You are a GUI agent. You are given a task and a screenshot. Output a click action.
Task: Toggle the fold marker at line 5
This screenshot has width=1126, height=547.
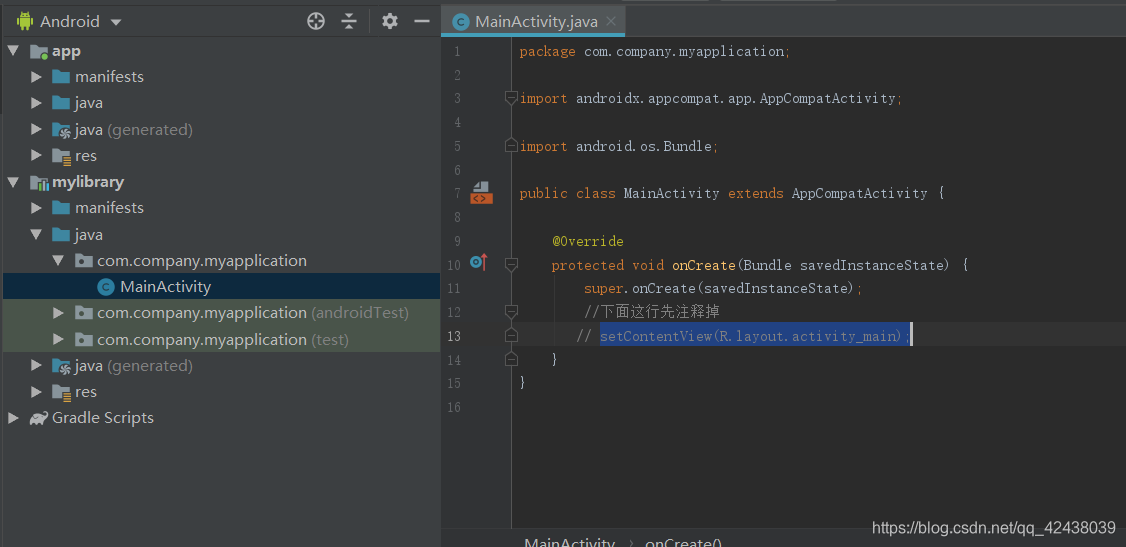point(511,146)
